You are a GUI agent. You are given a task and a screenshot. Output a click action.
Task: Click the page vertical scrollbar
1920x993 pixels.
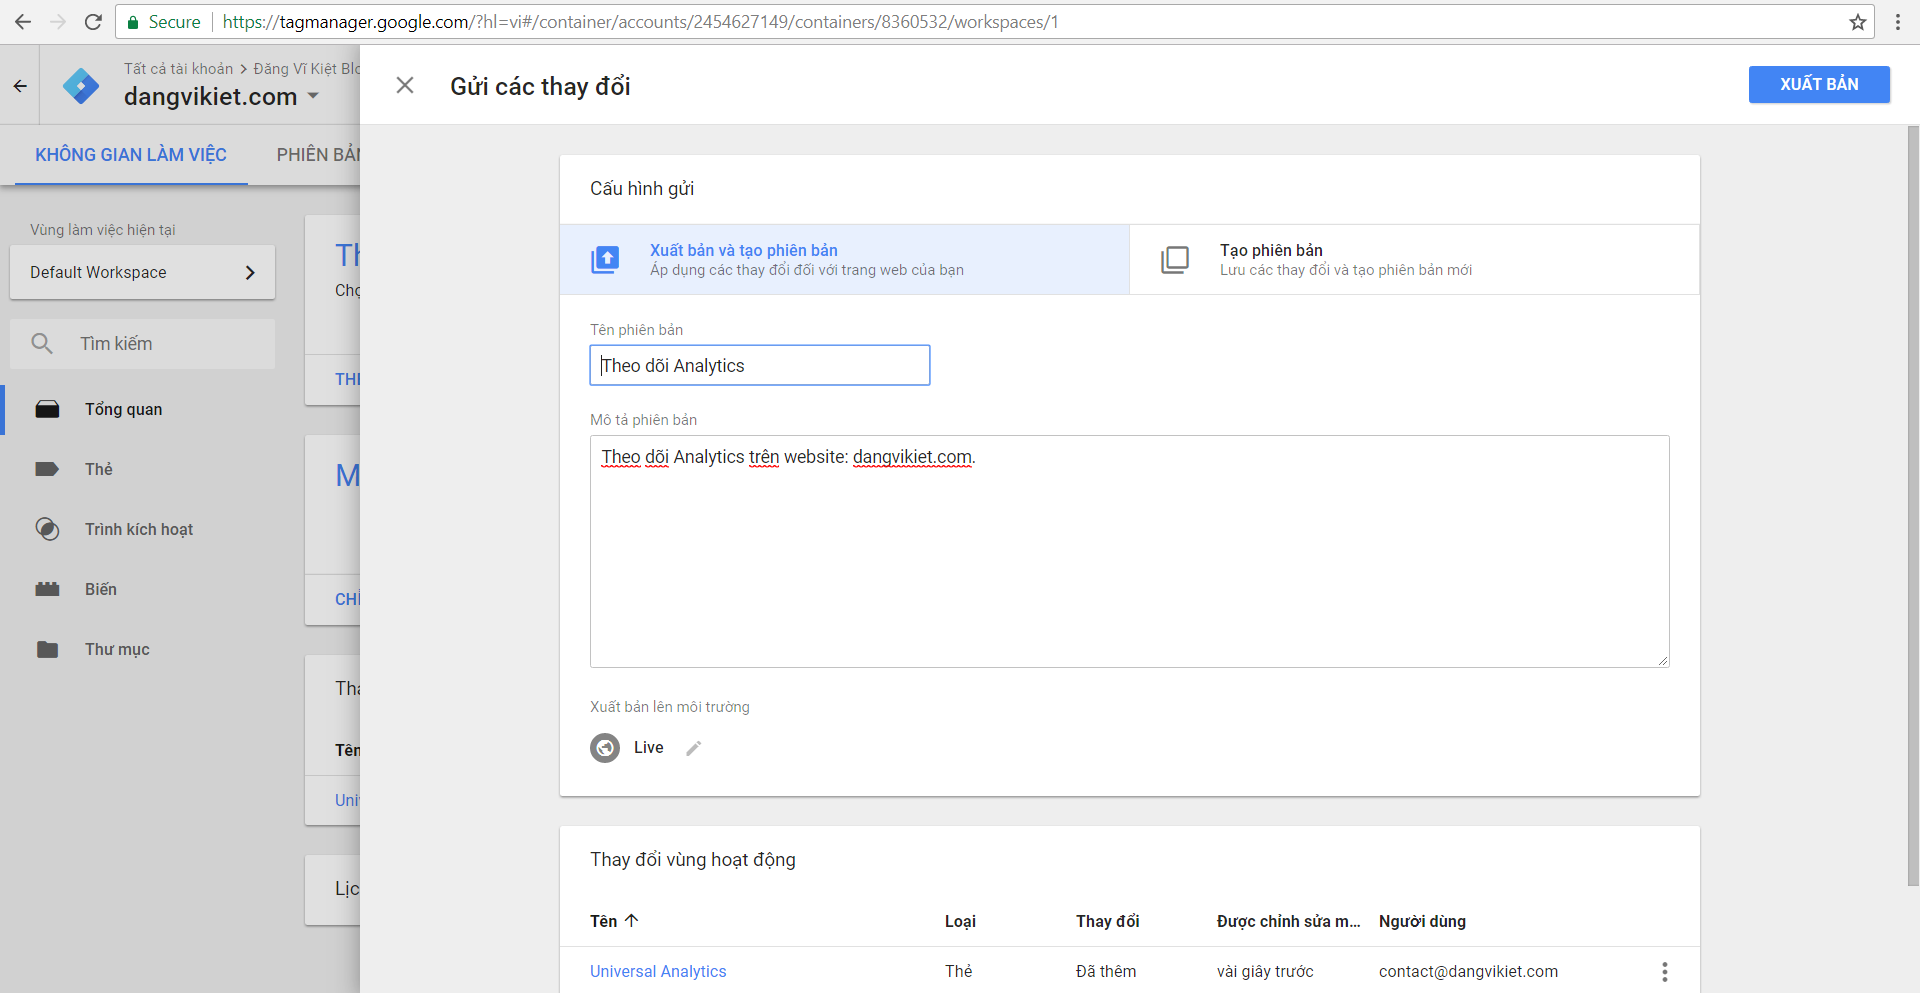(1913, 505)
